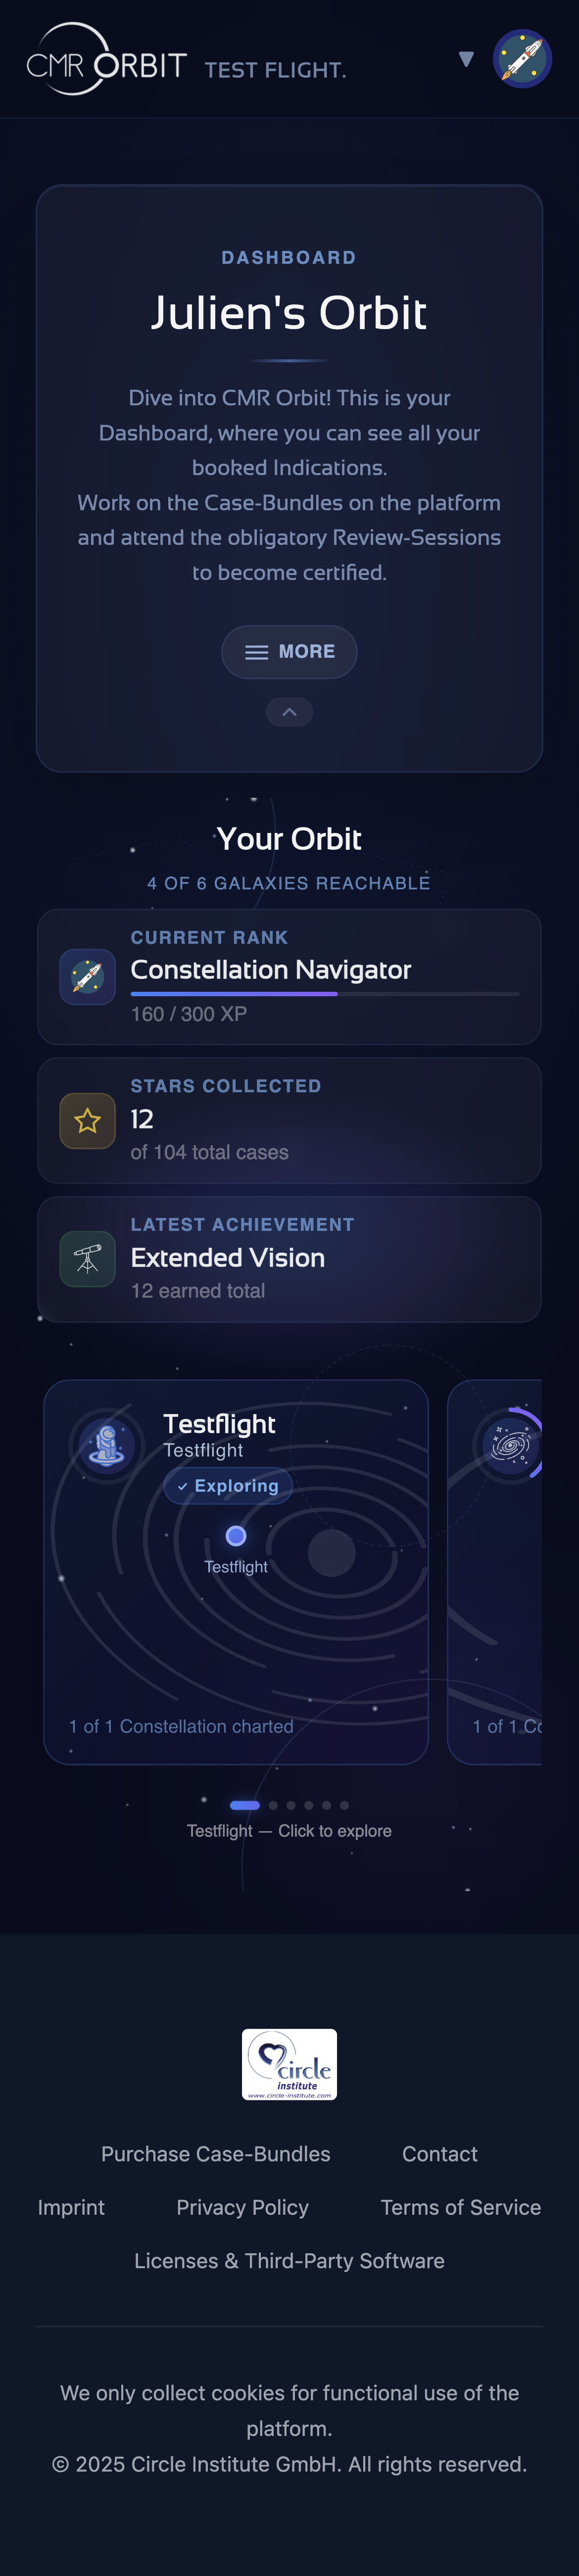Select the telescope achievement icon
This screenshot has height=2576, width=579.
(x=87, y=1258)
